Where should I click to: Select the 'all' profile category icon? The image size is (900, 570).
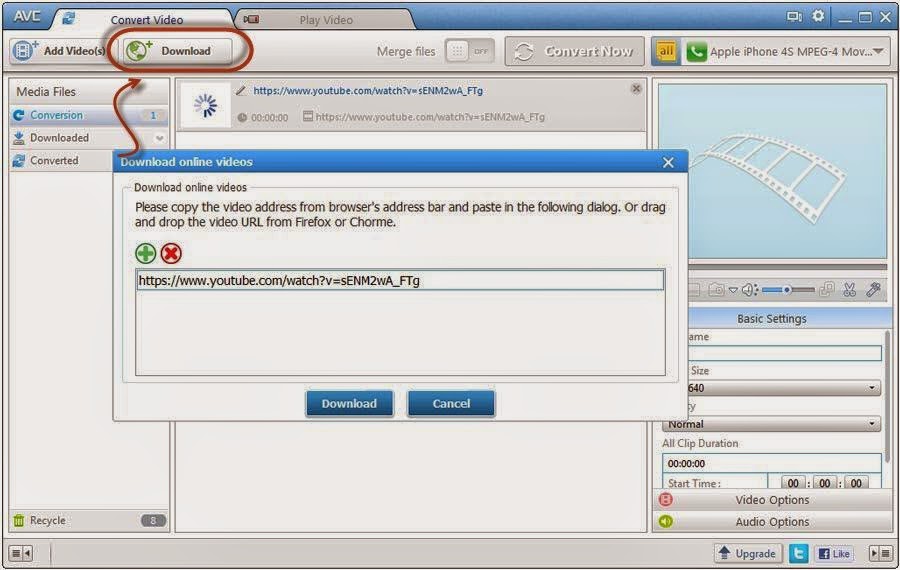click(665, 51)
